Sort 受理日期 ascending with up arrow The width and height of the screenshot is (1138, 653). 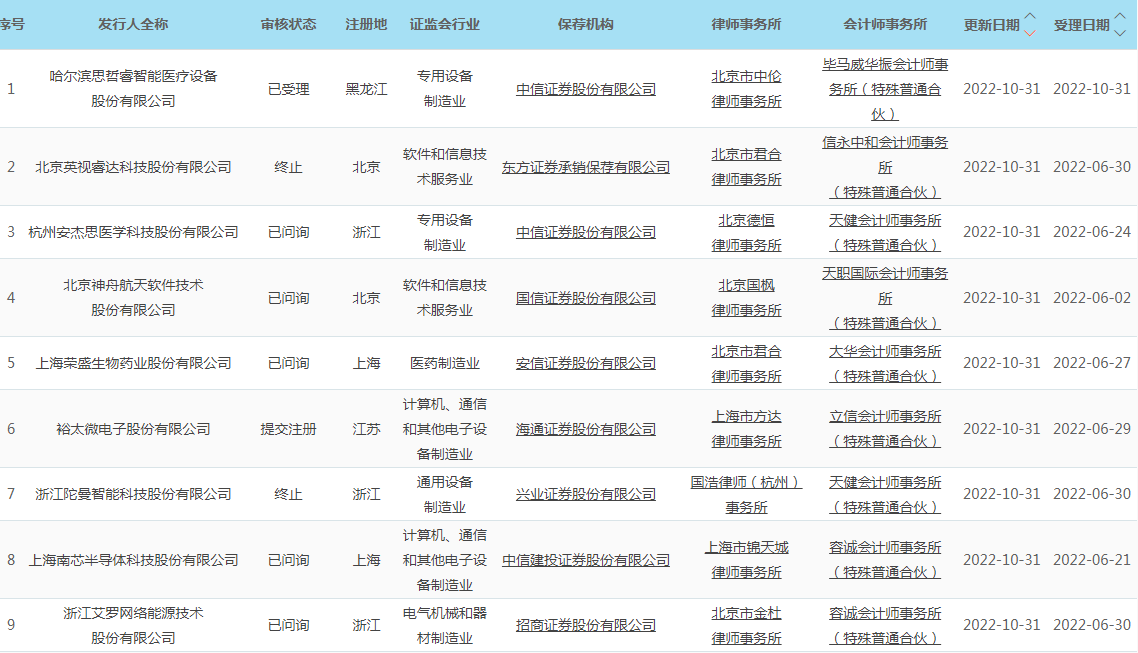coord(1120,17)
